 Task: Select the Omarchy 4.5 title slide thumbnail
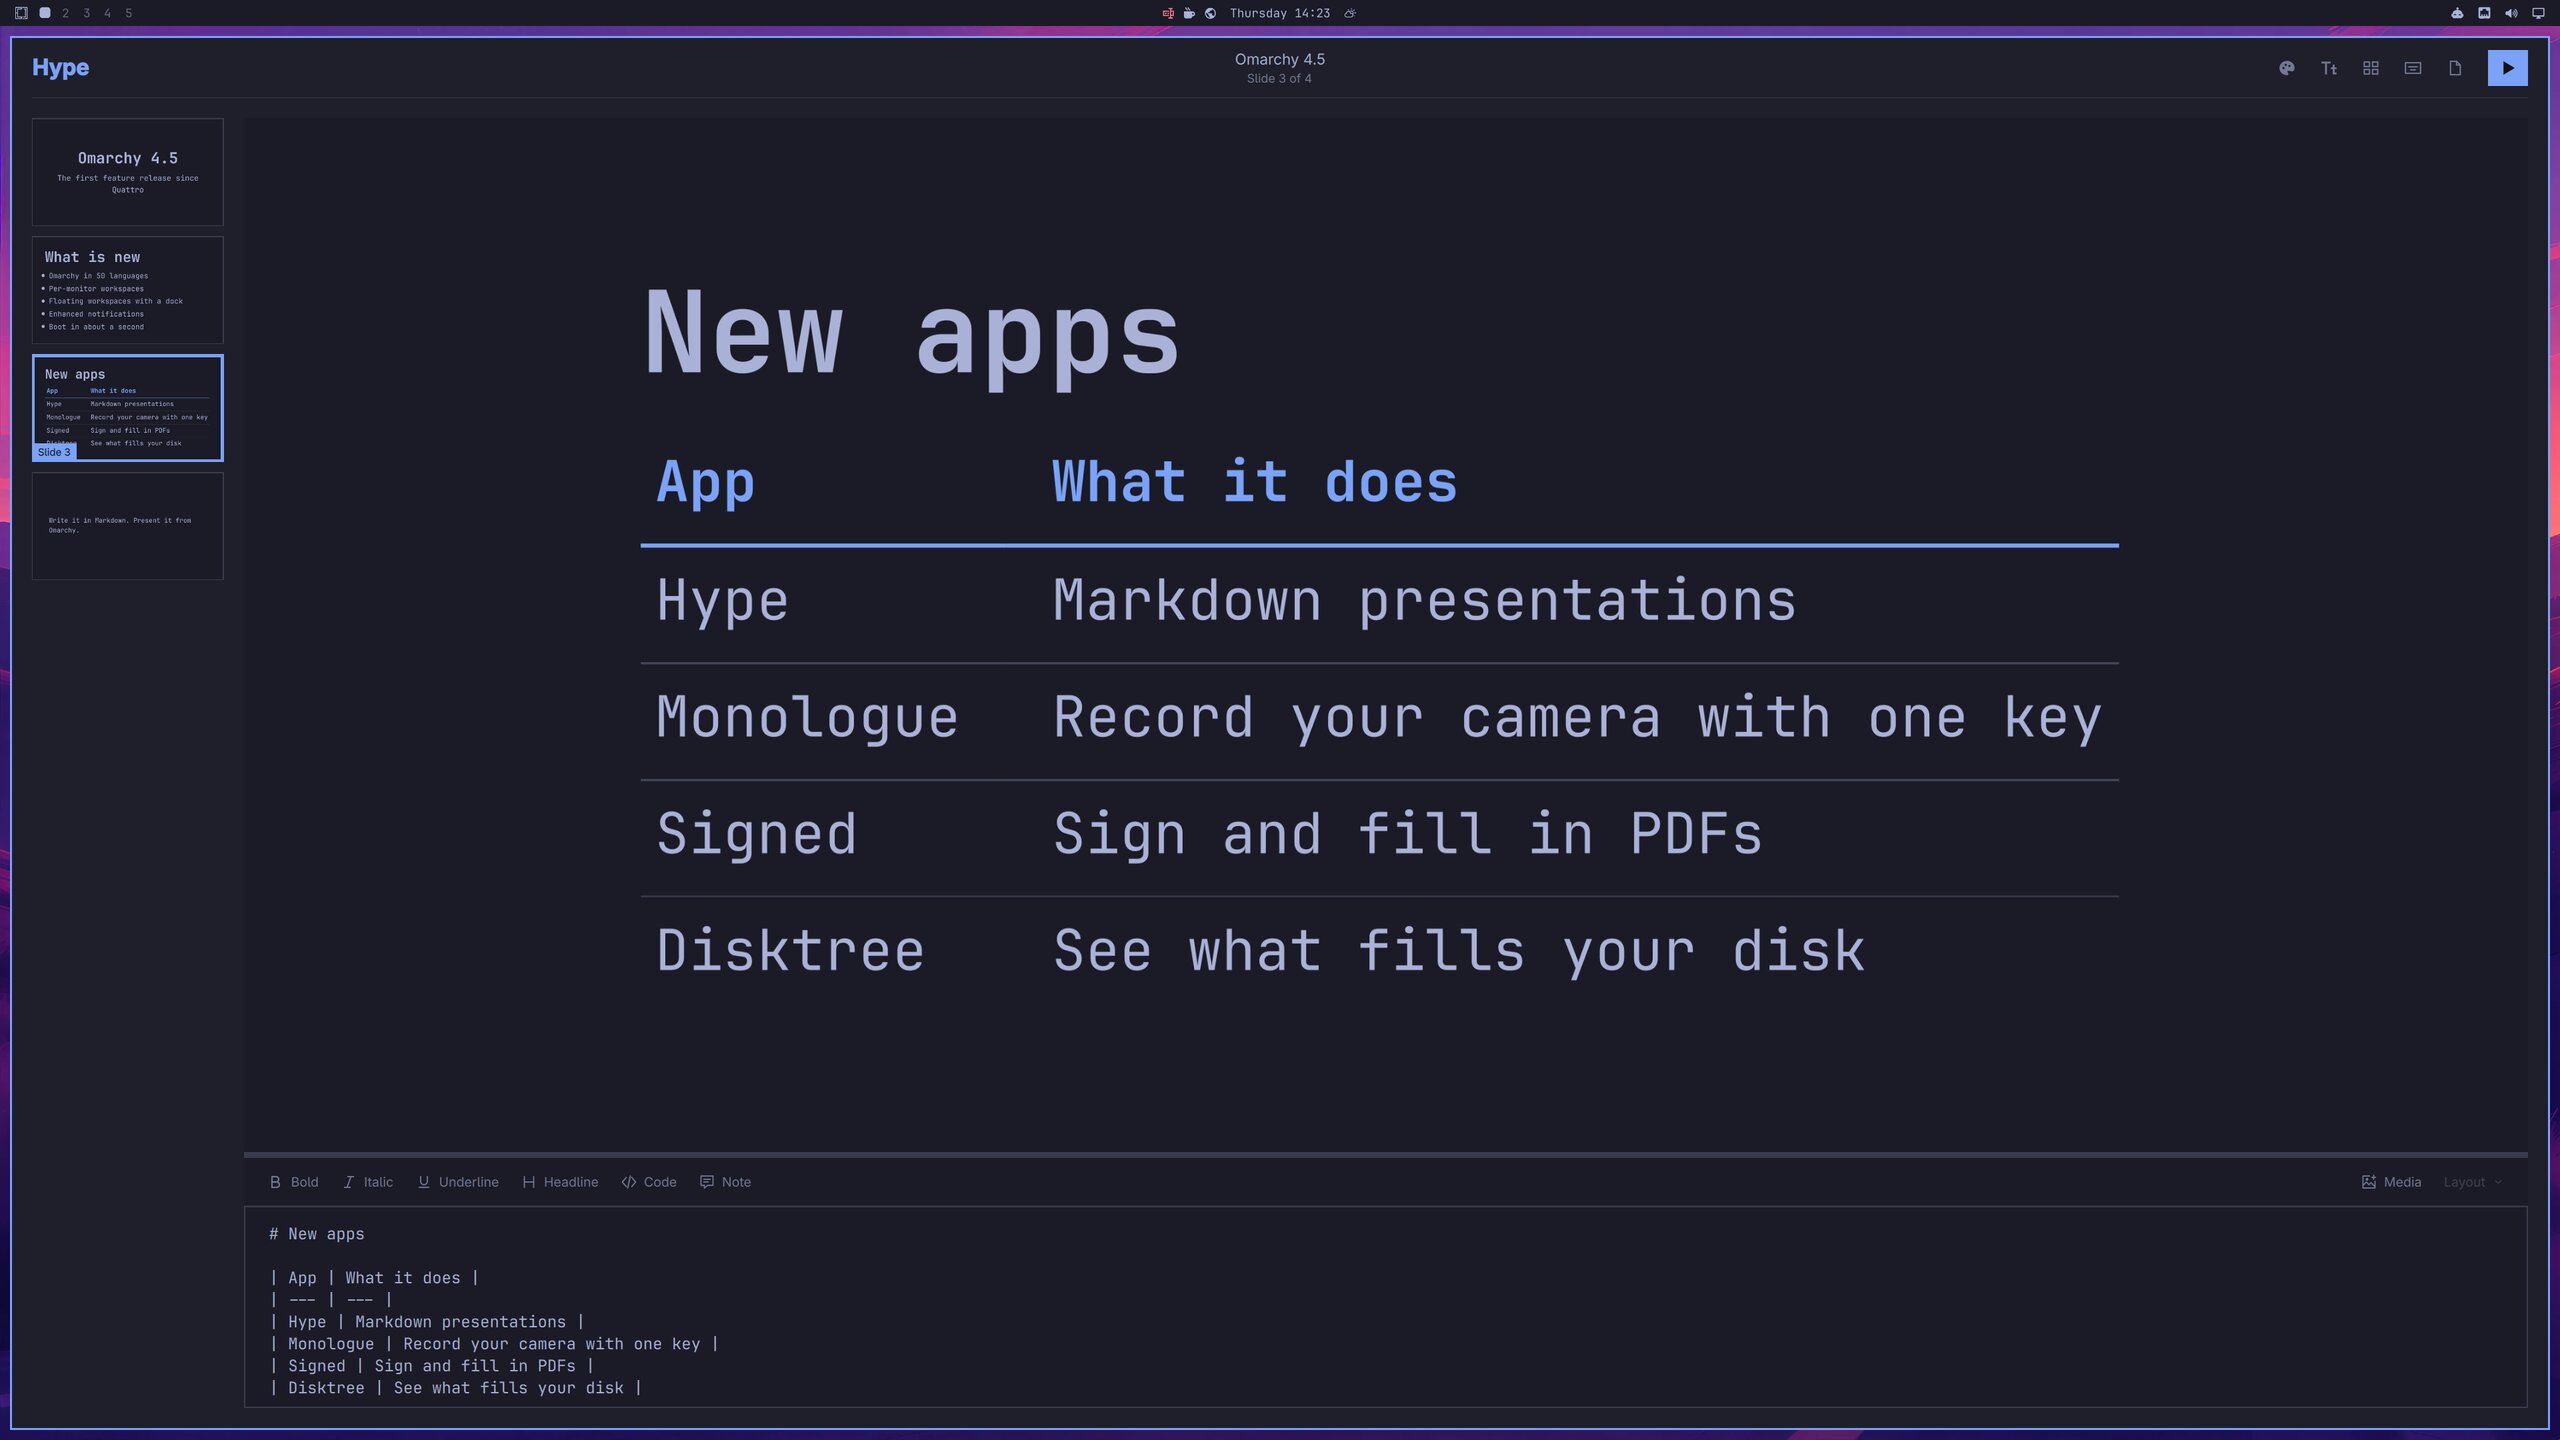128,172
